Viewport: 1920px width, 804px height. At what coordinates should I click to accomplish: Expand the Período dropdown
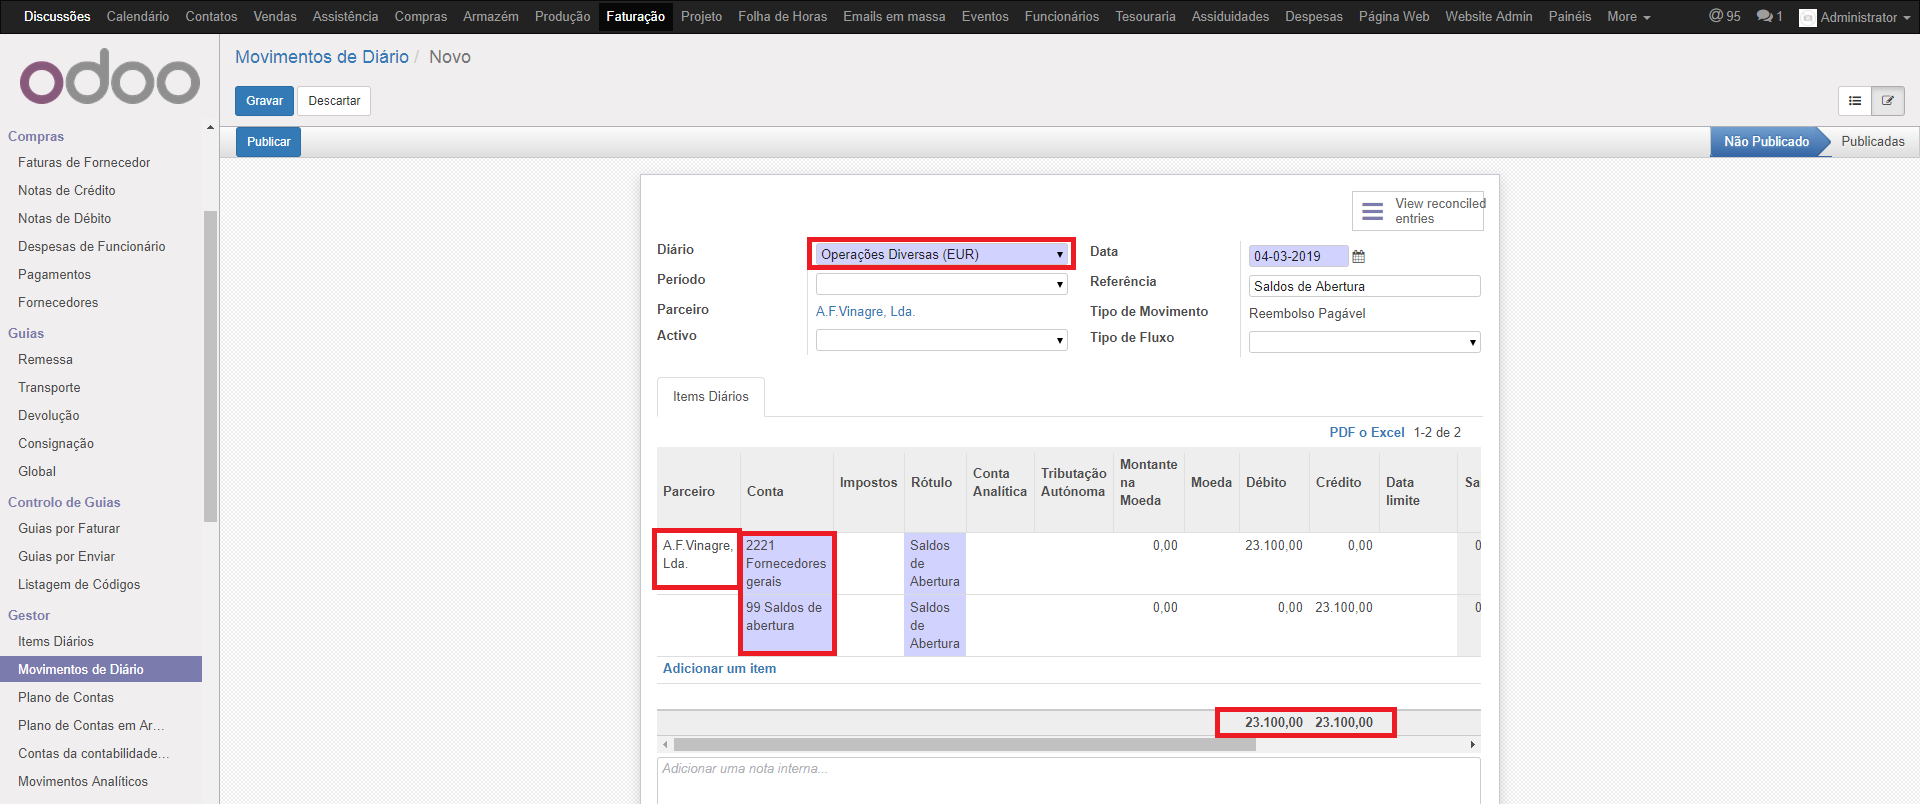pyautogui.click(x=940, y=285)
